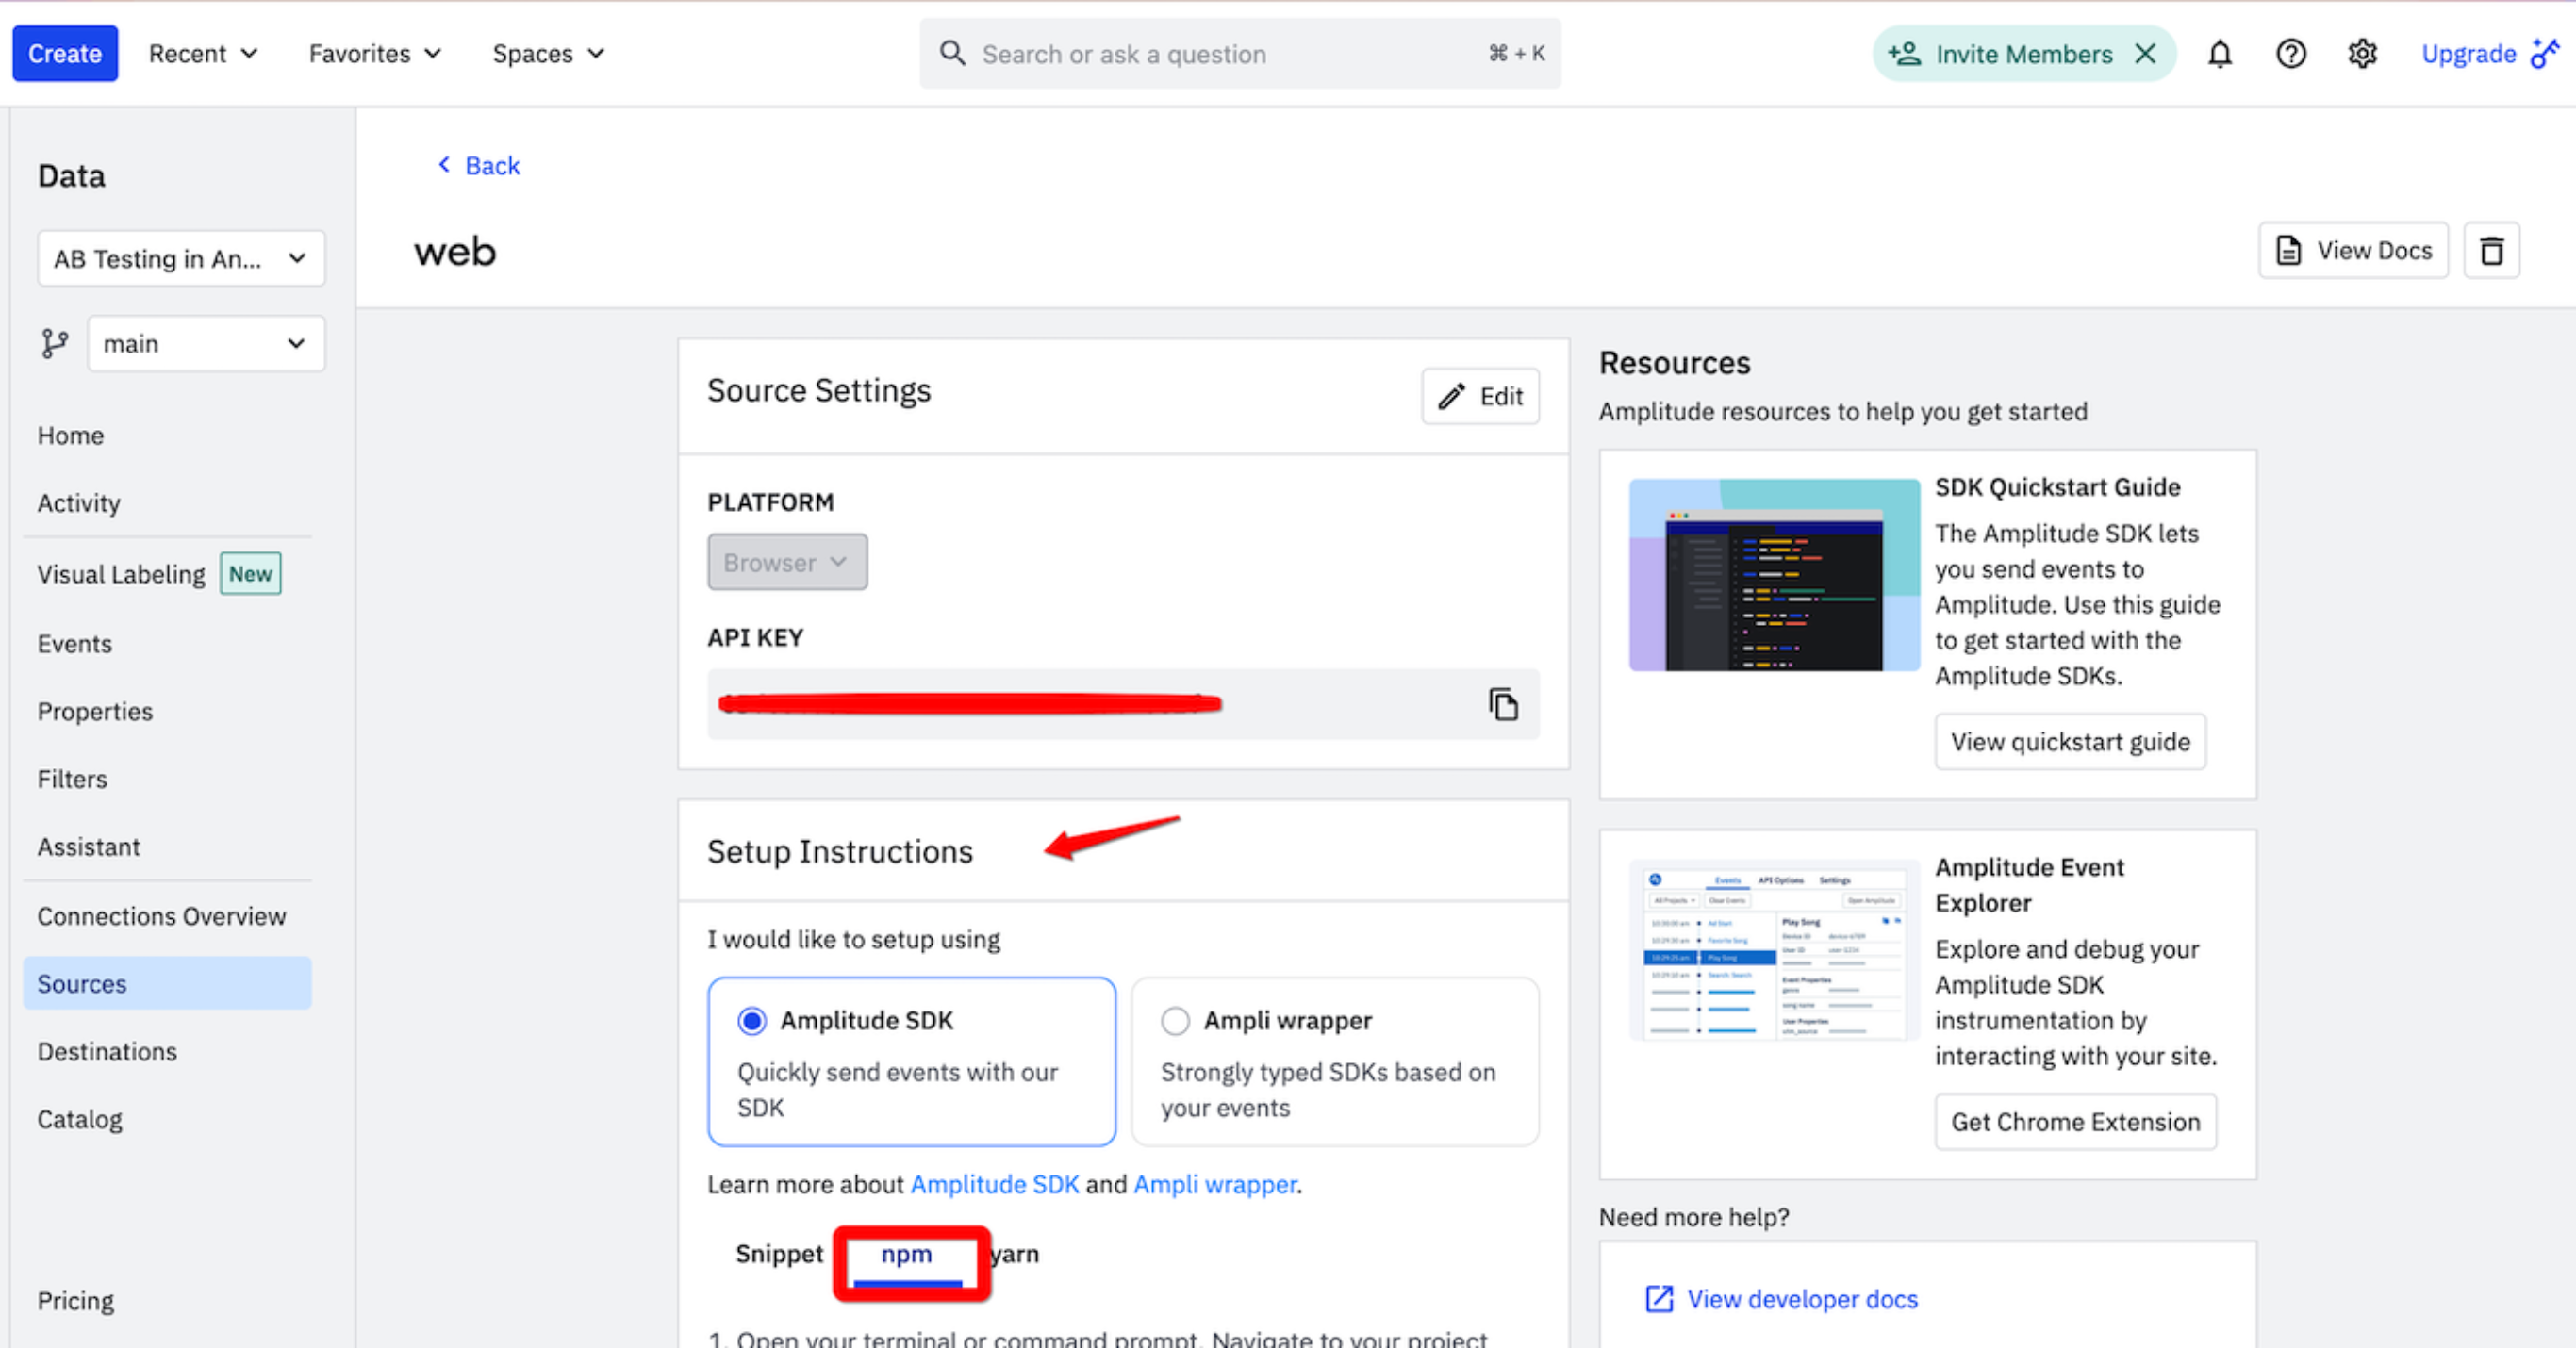Dismiss Invite Members with X icon
Viewport: 2576px width, 1348px height.
[x=2145, y=54]
